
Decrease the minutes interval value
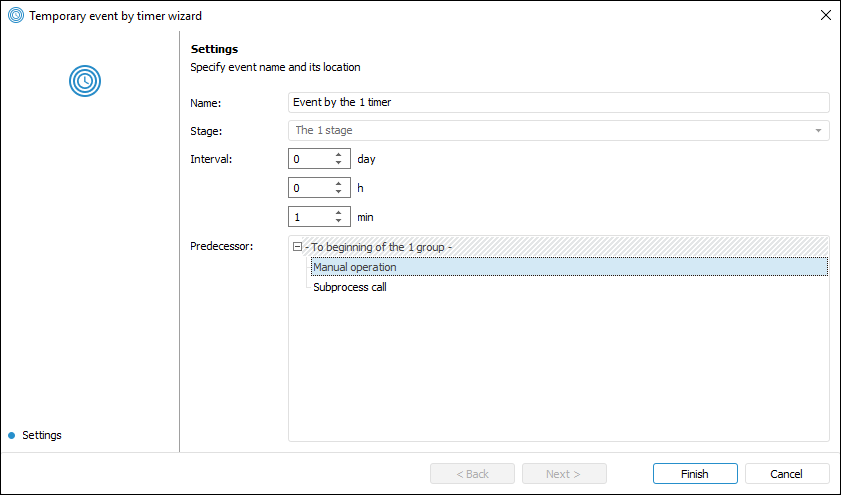tap(339, 221)
